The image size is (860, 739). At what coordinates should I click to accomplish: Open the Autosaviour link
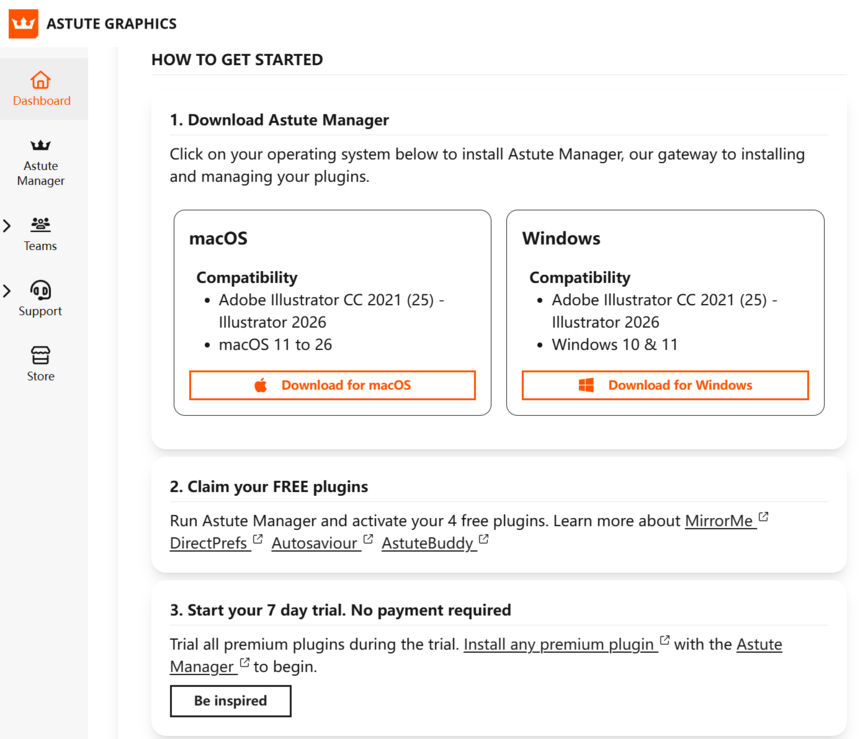(314, 543)
